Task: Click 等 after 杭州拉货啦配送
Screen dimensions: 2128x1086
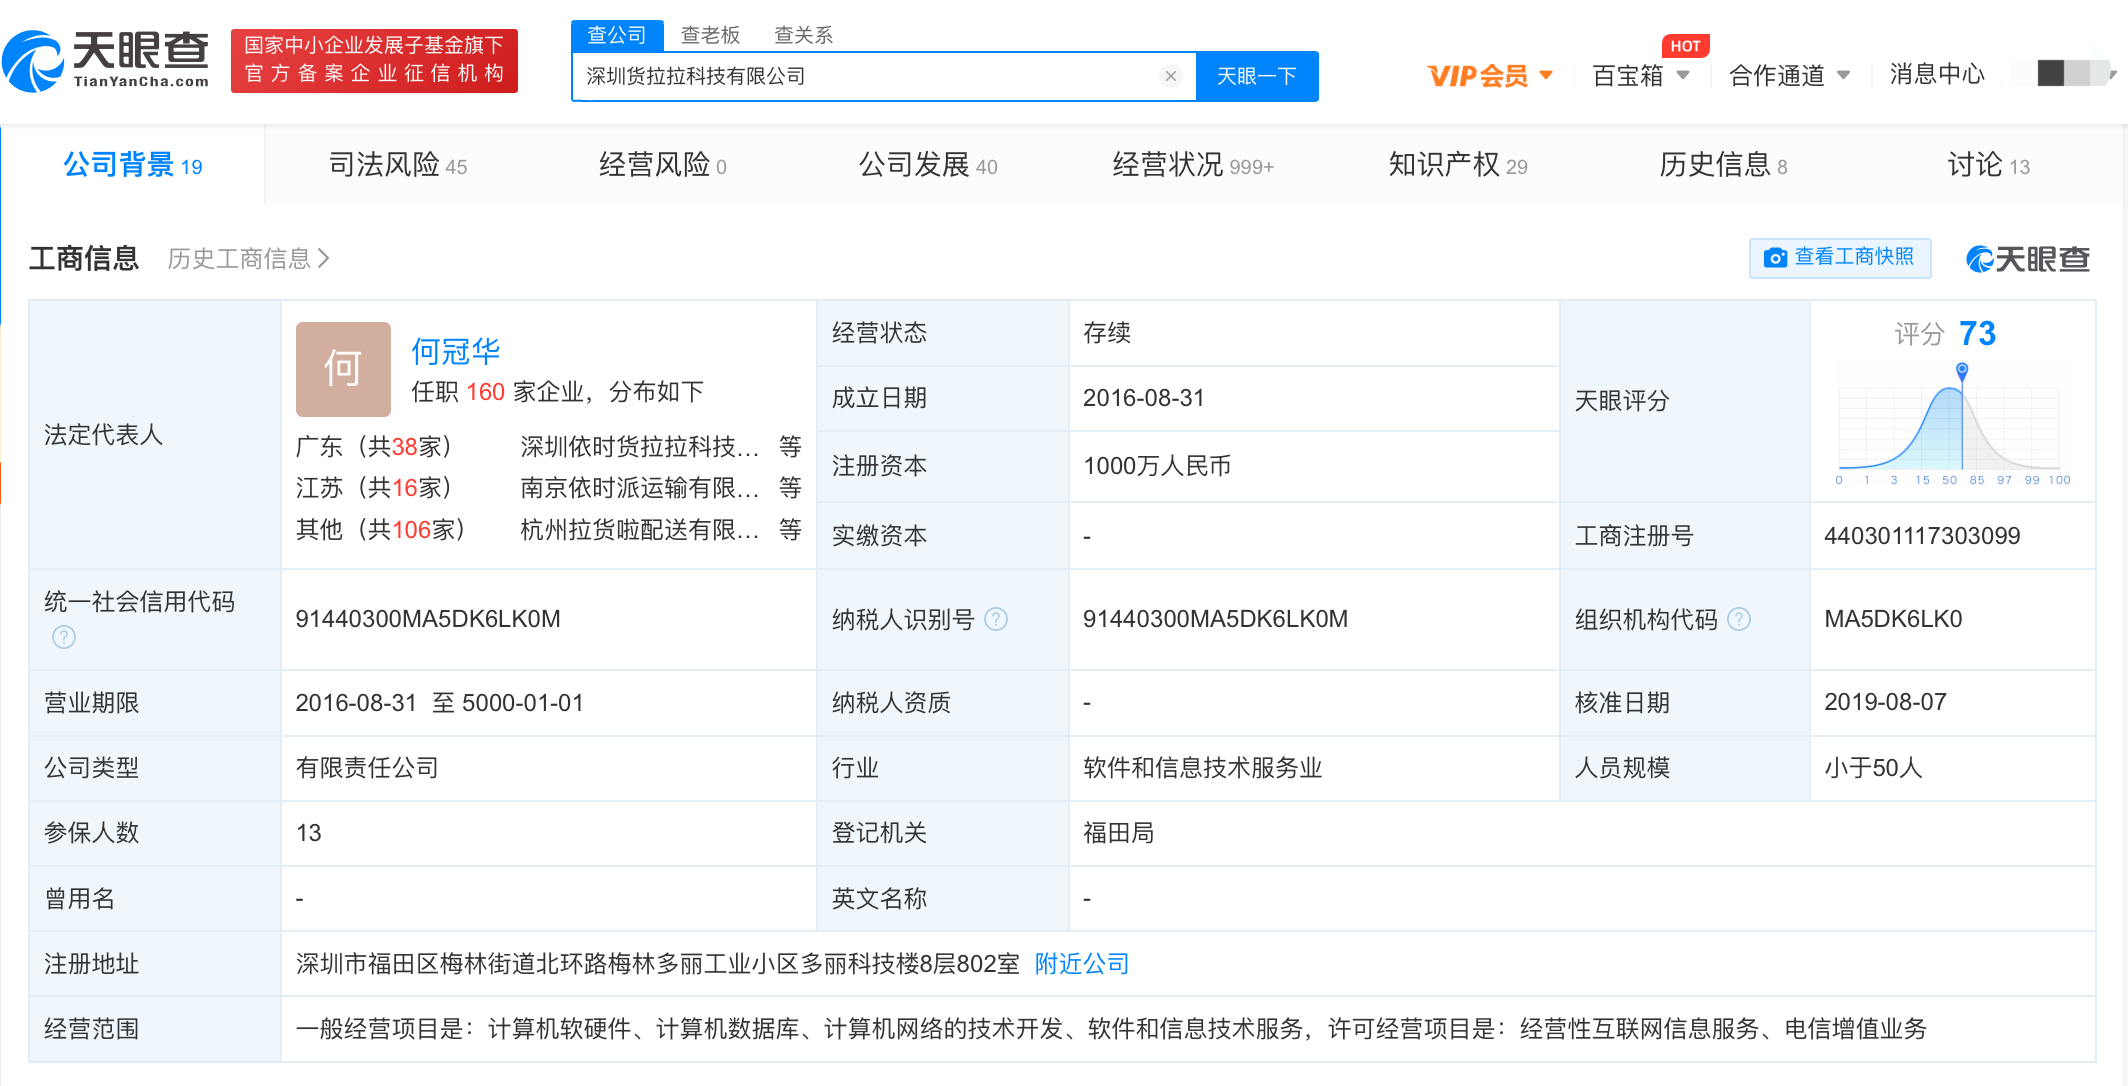Action: 790,530
